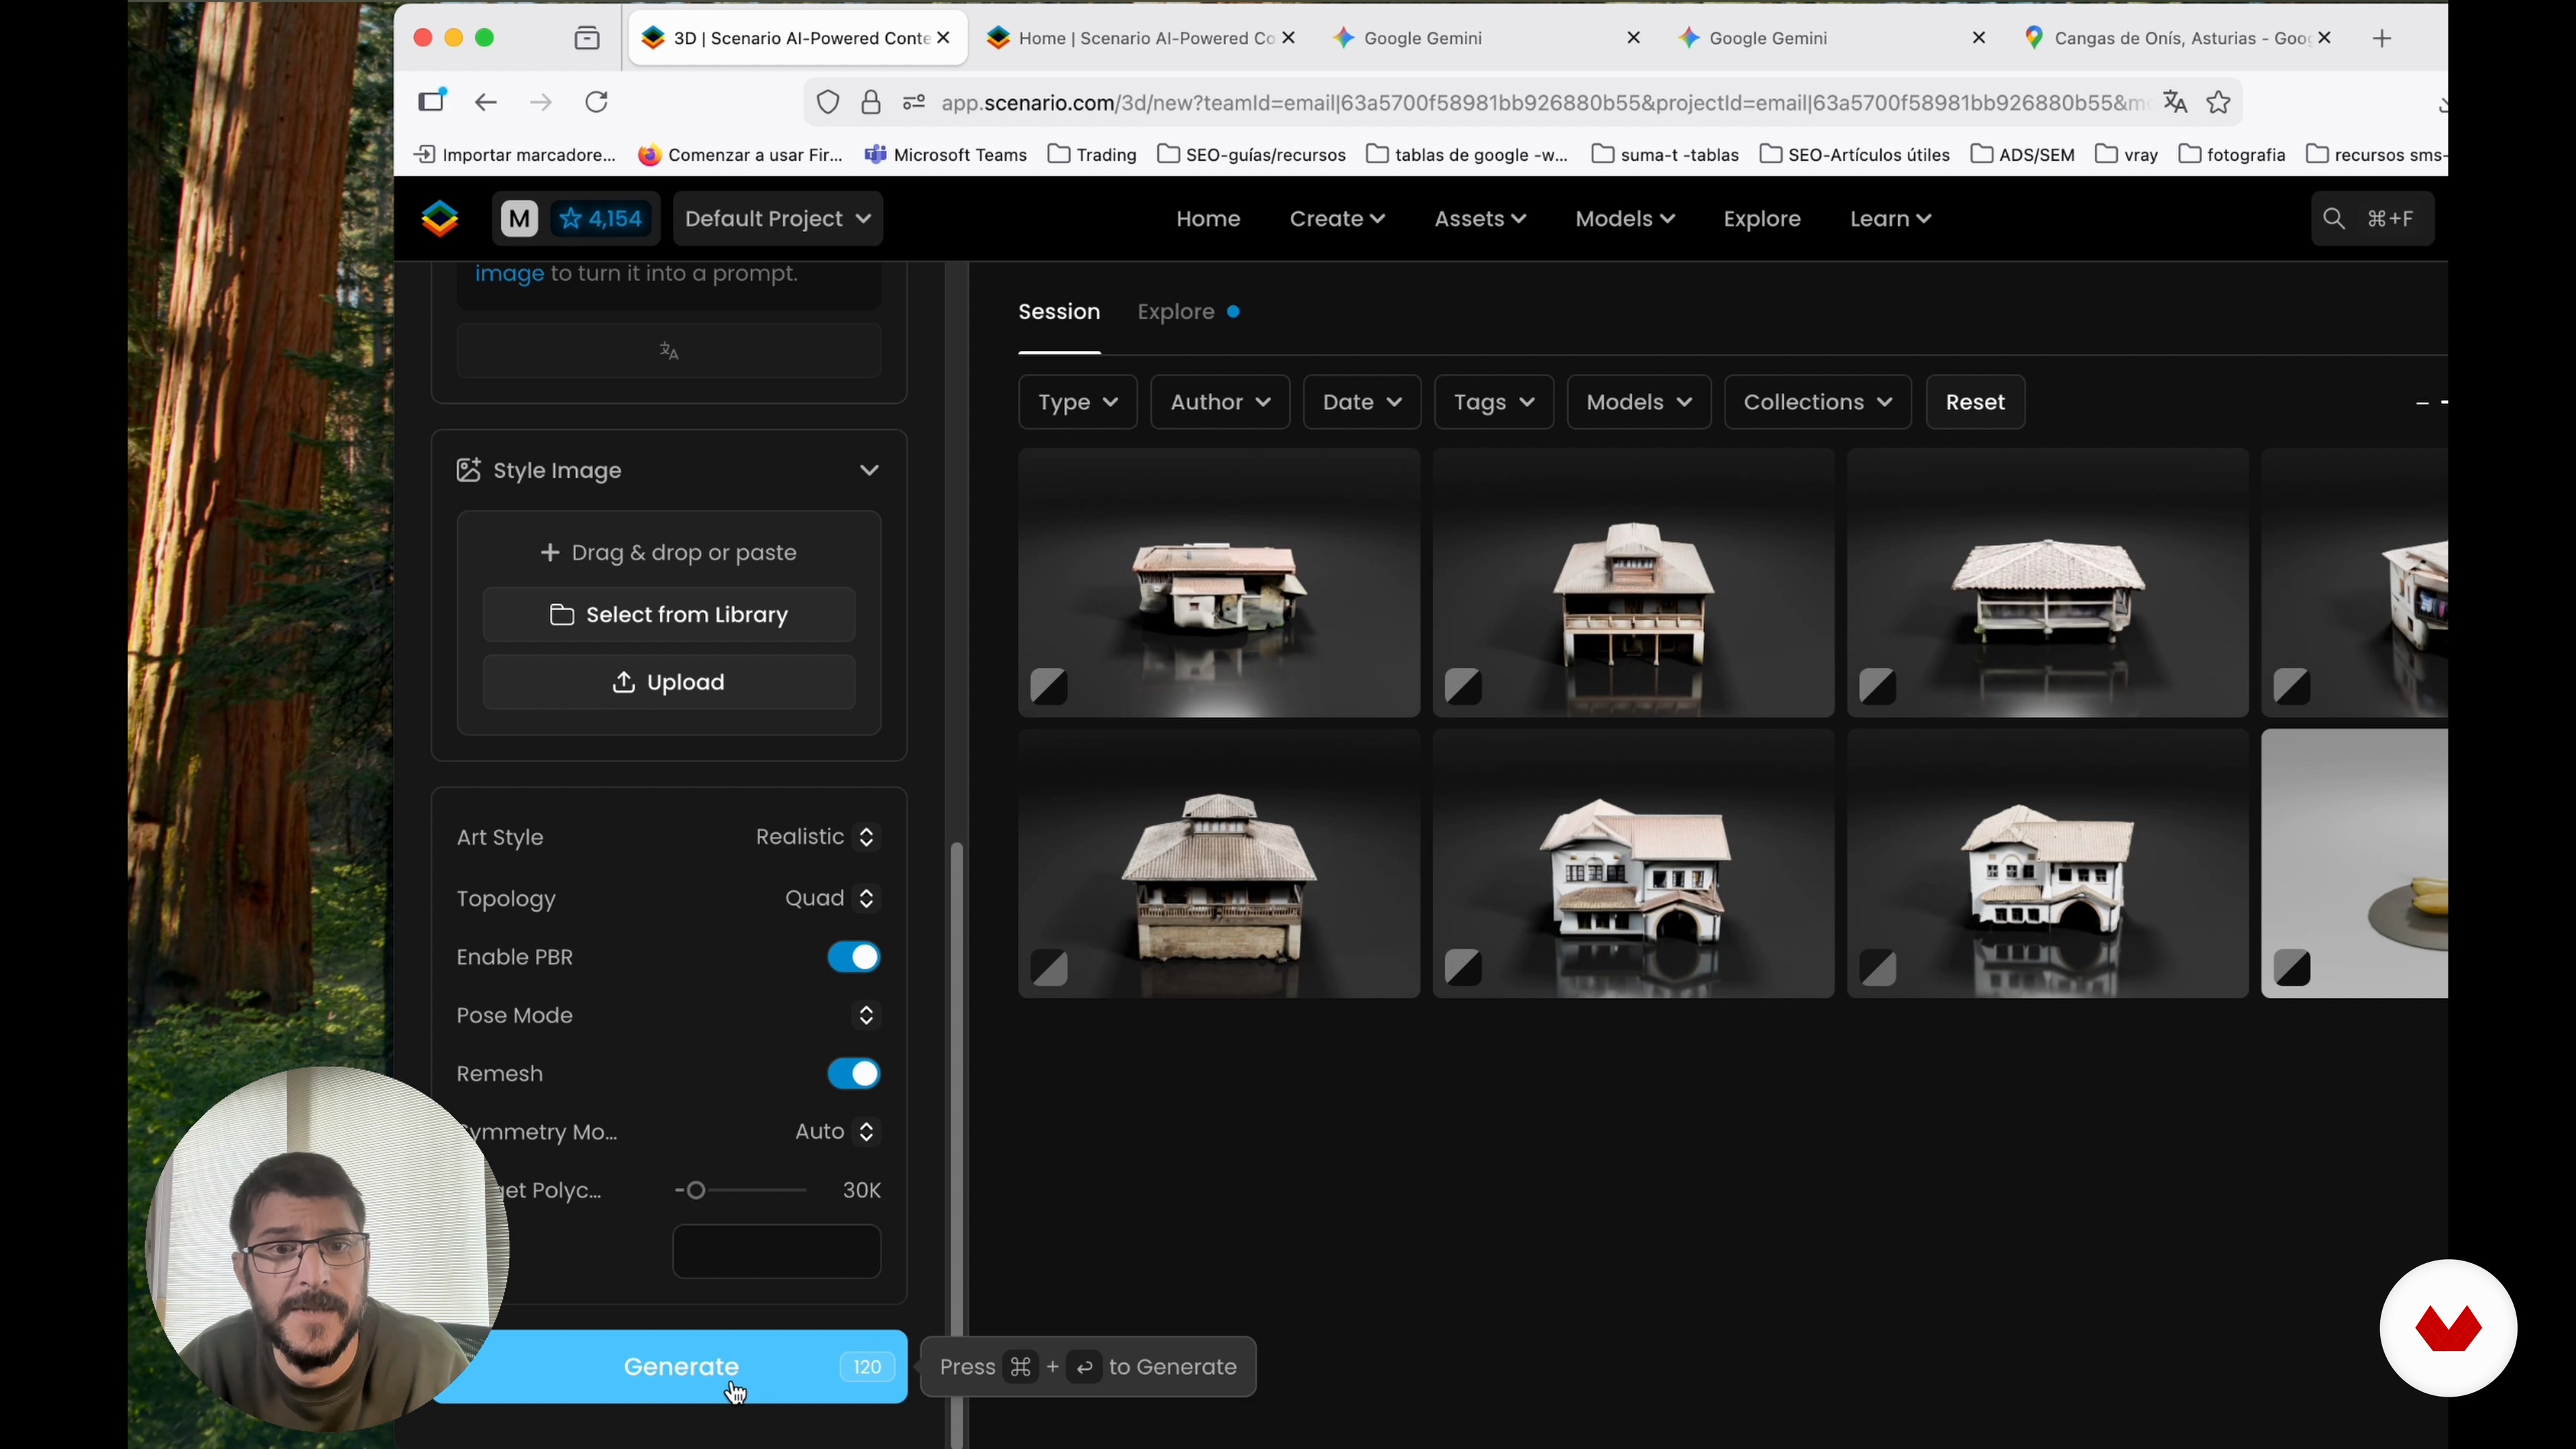Click the Style Image panel icon

(x=468, y=470)
